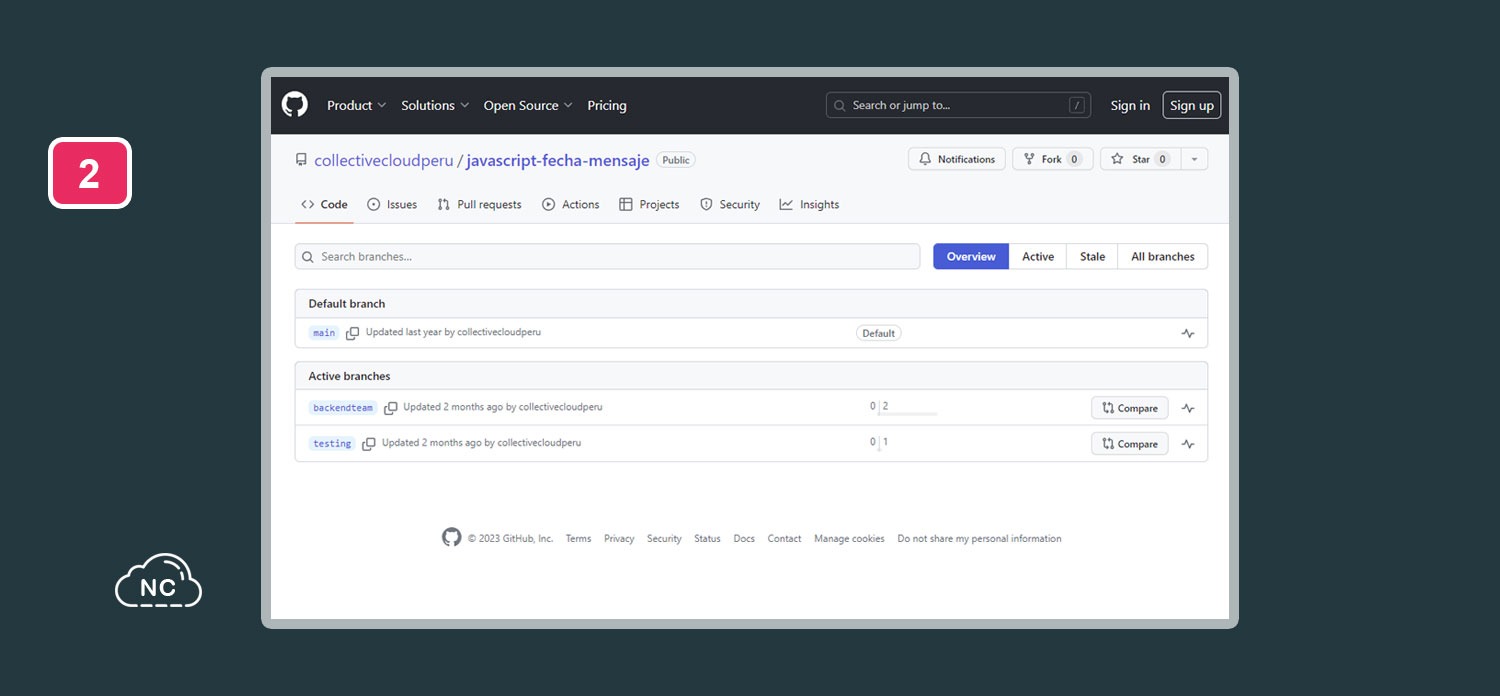Viewport: 1500px width, 696px height.
Task: Open the Status footer link
Action: pos(707,538)
